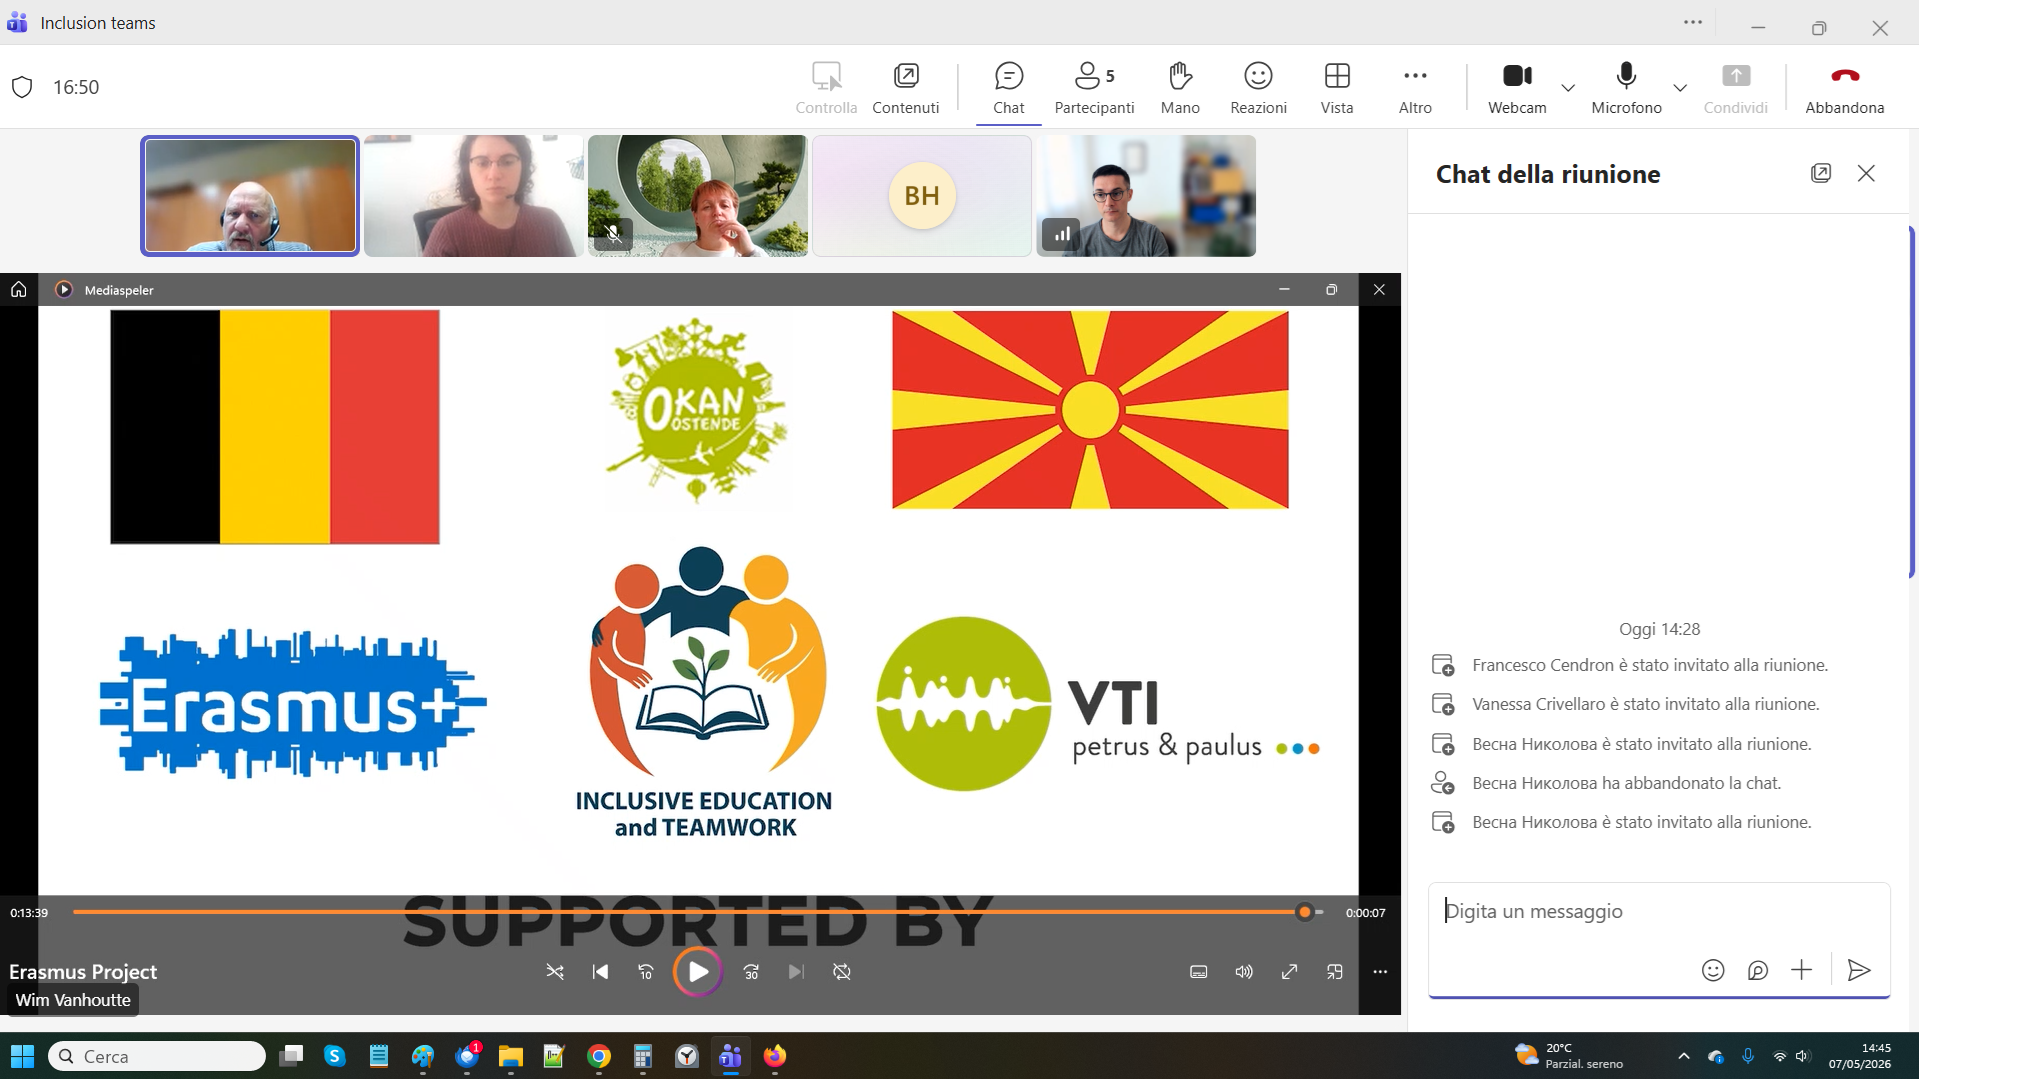Pop out the meeting chat panel
2034x1084 pixels.
click(x=1821, y=173)
